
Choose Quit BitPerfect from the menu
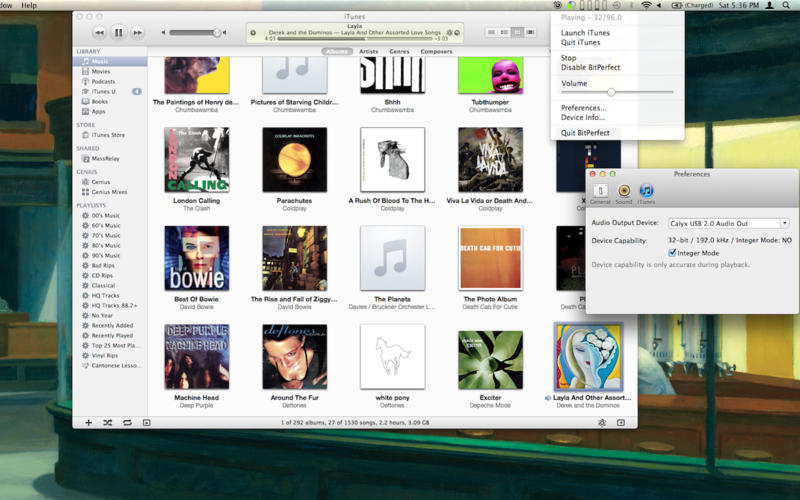pyautogui.click(x=584, y=133)
